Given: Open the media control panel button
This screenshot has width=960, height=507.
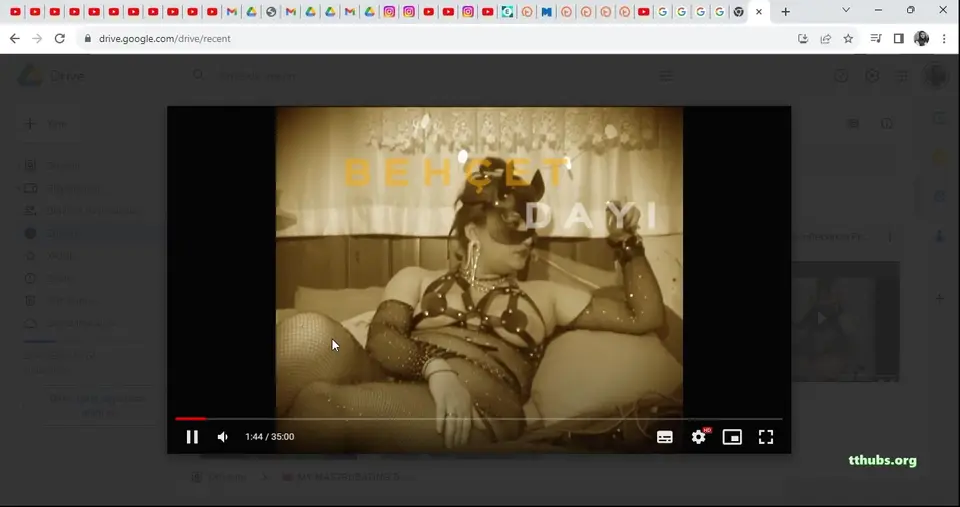Looking at the screenshot, I should 876,39.
